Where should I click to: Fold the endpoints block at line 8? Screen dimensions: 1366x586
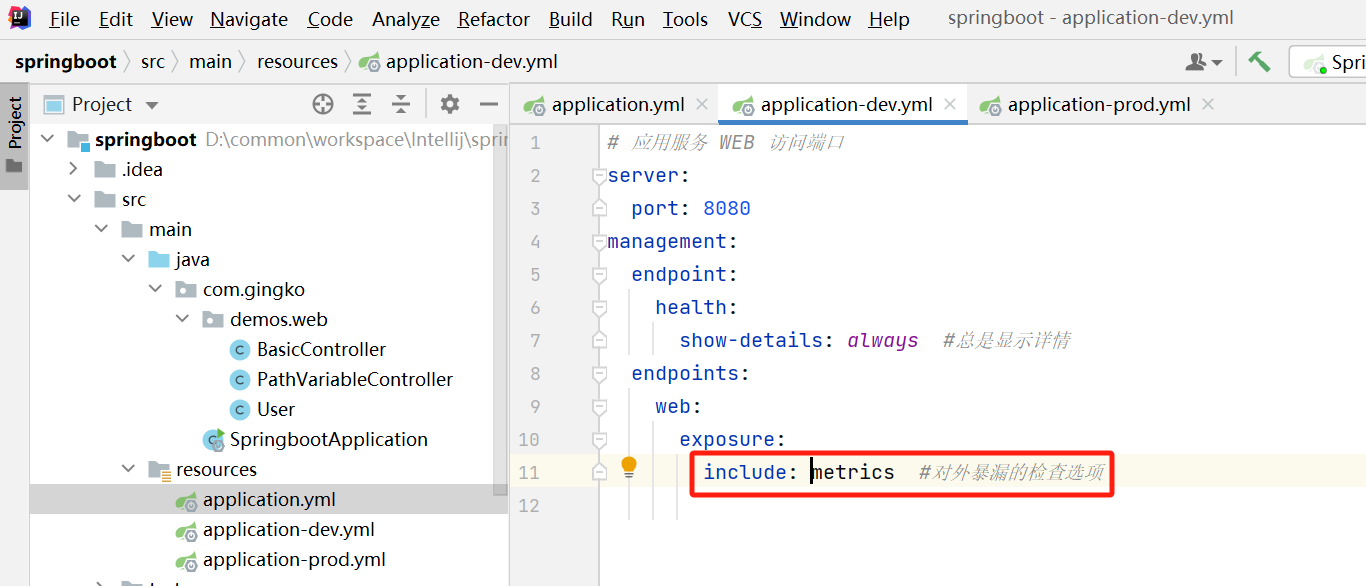tap(599, 373)
